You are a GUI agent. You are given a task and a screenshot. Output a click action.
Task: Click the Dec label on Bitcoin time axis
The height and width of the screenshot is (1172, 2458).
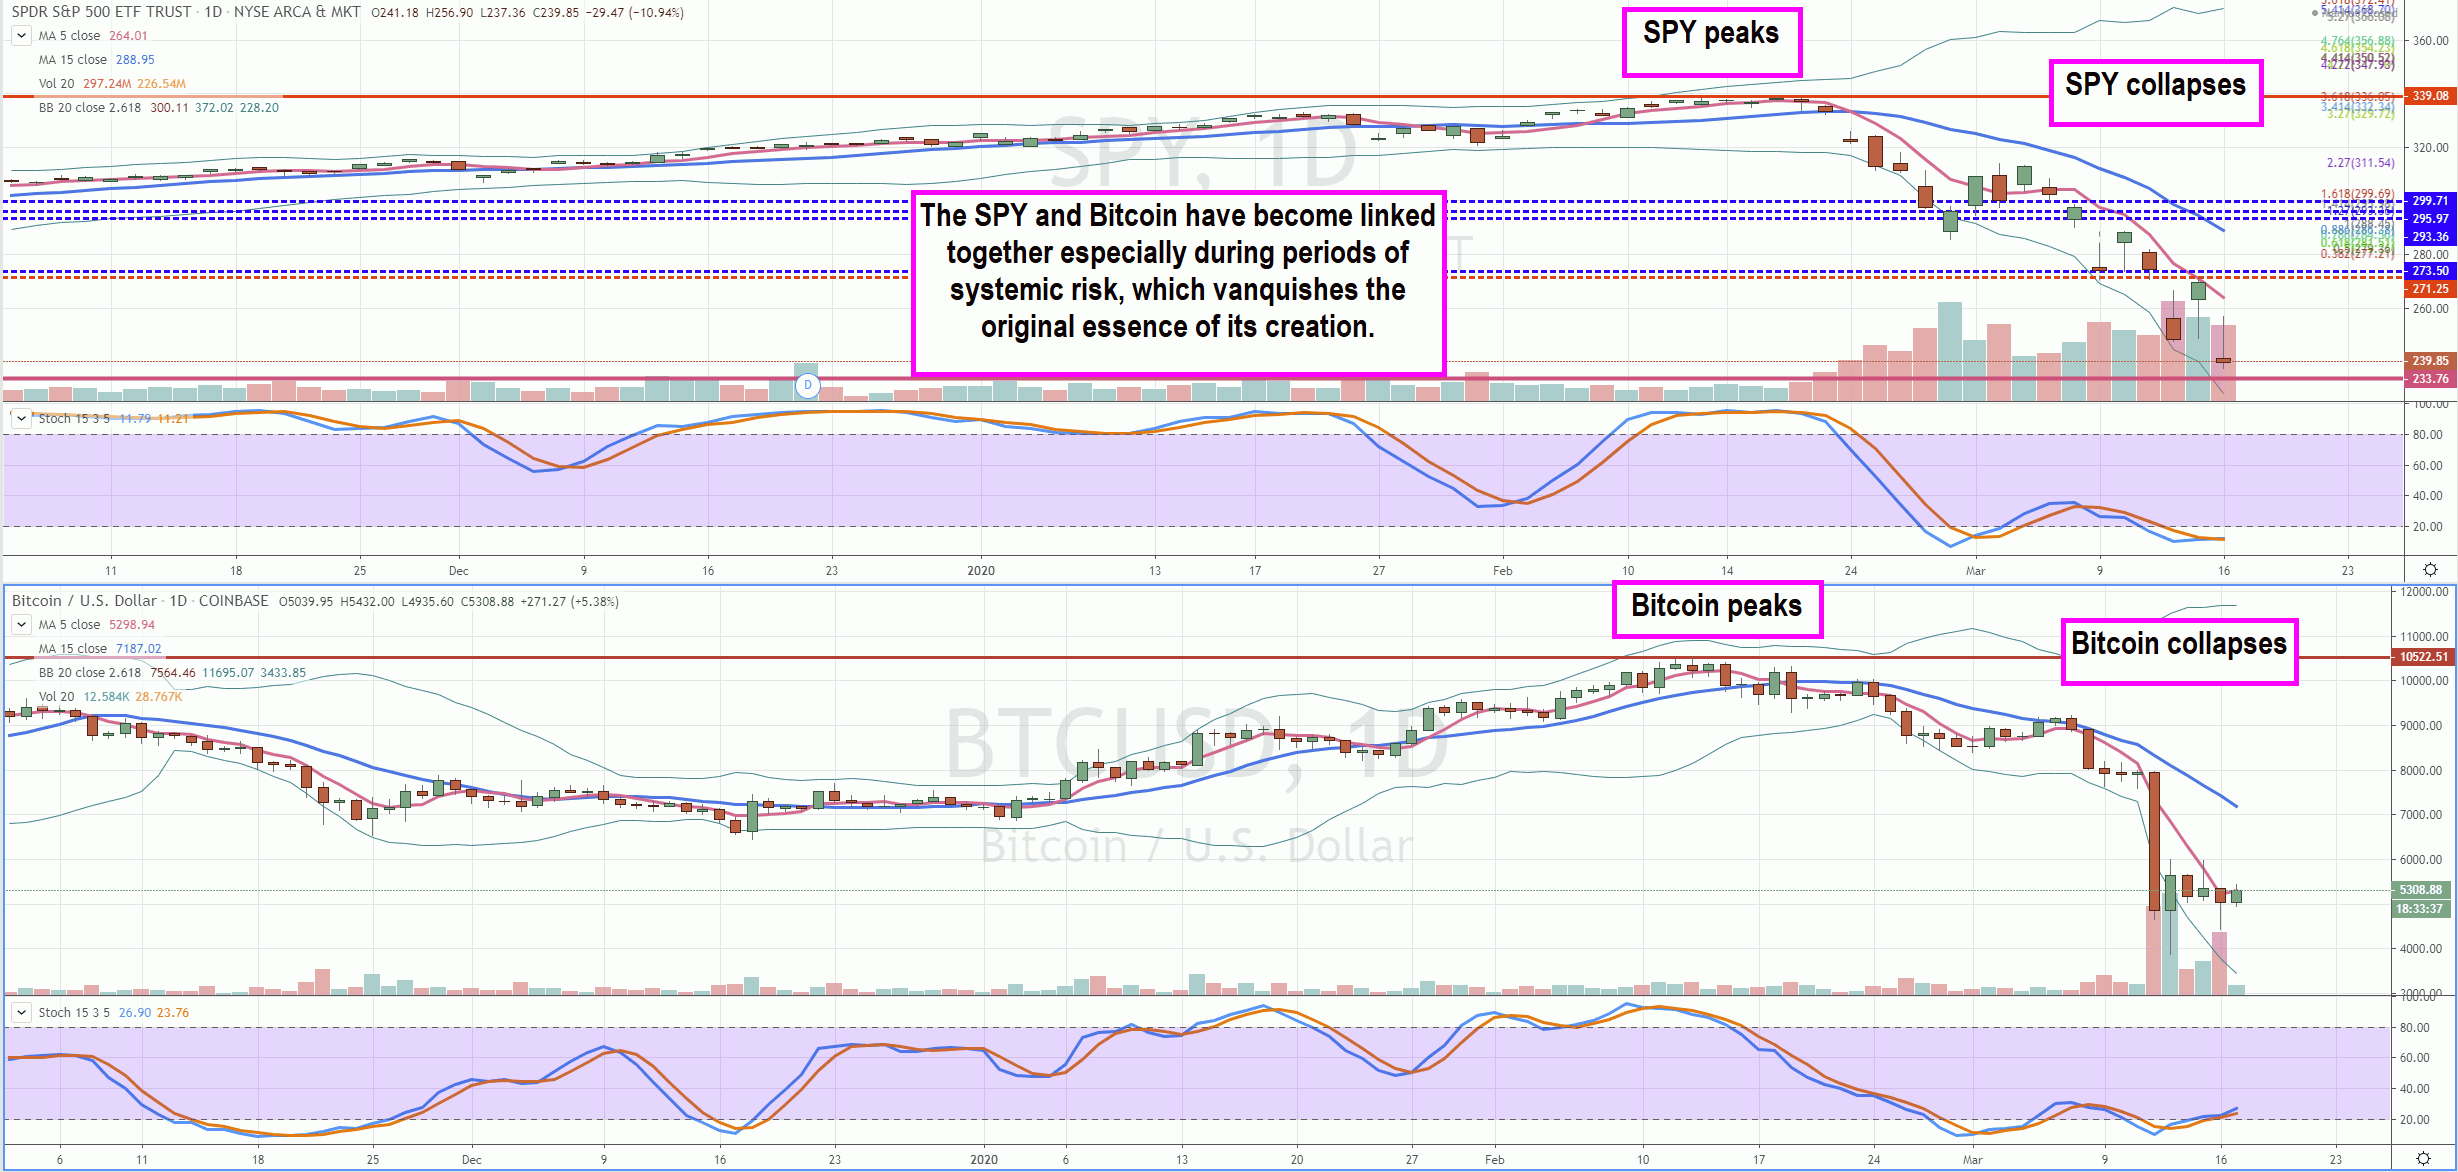[471, 1160]
